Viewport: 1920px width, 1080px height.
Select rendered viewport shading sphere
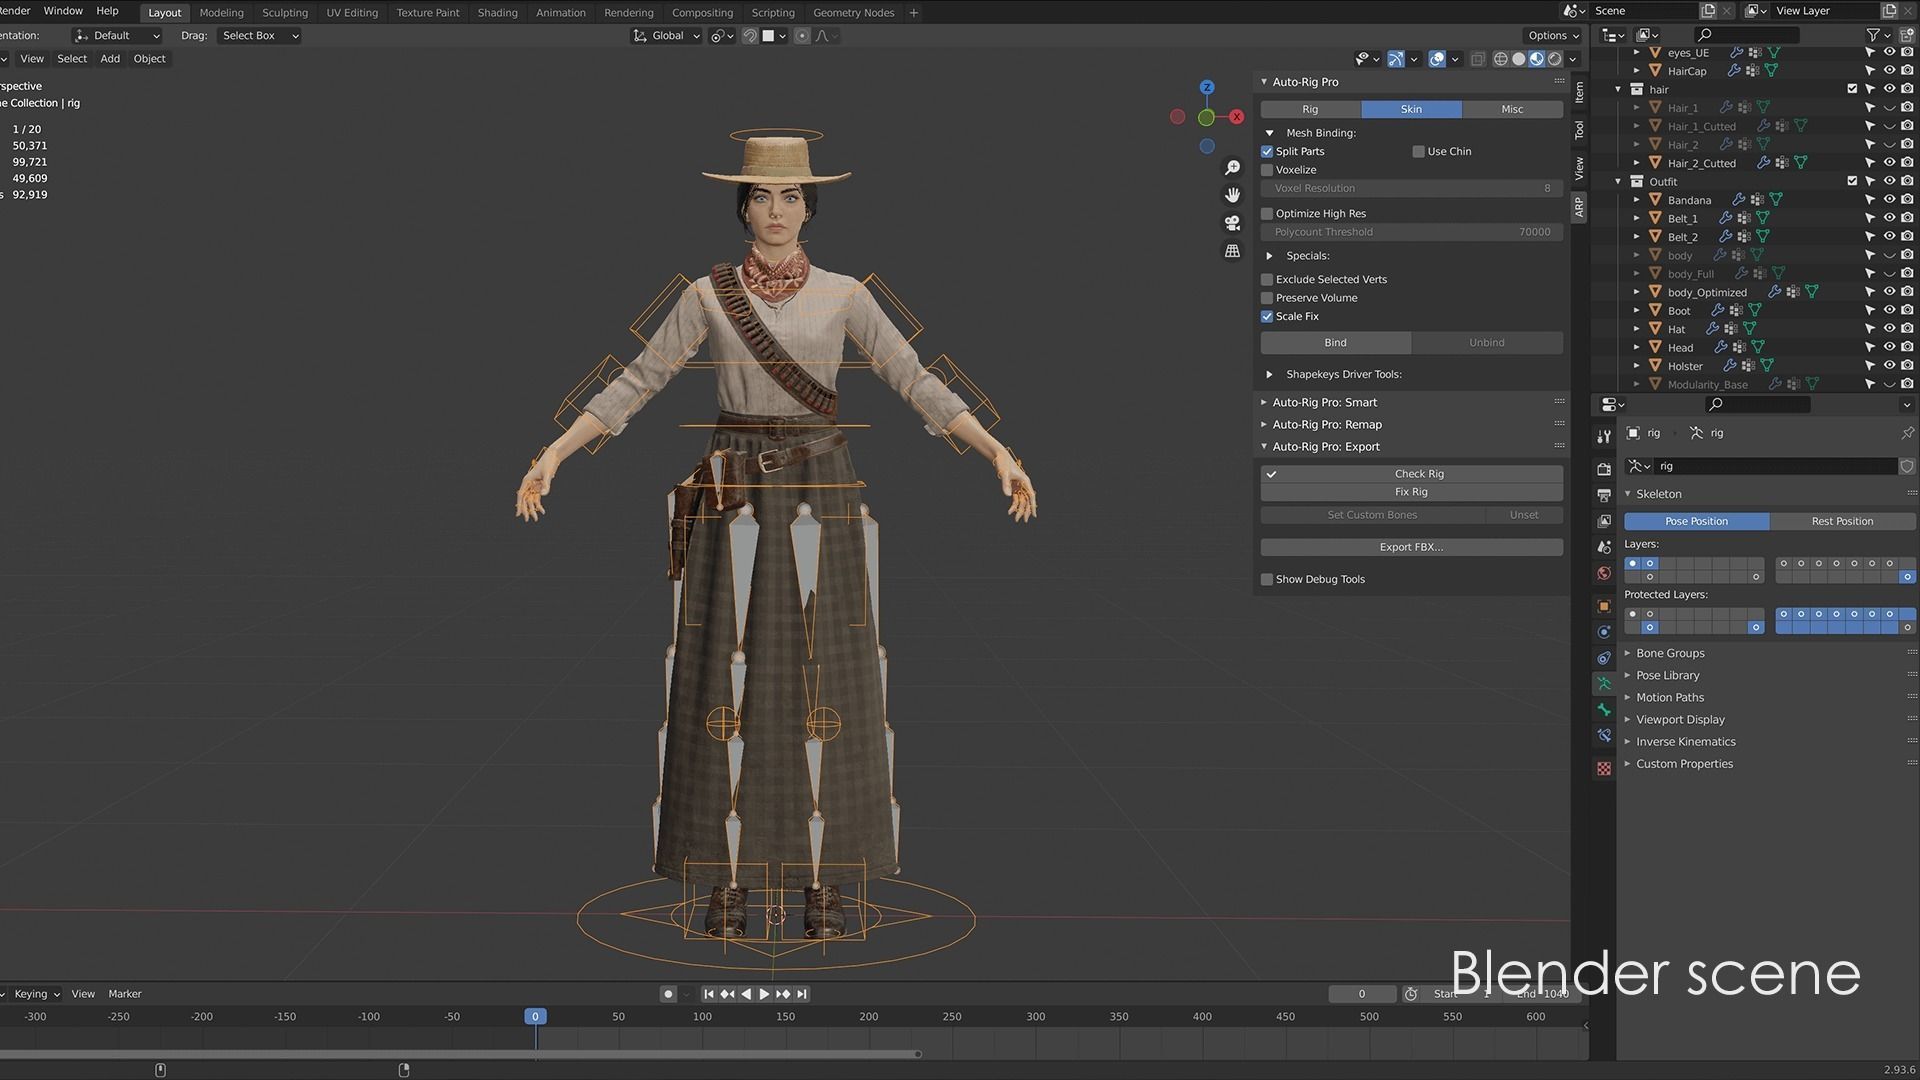pos(1555,59)
